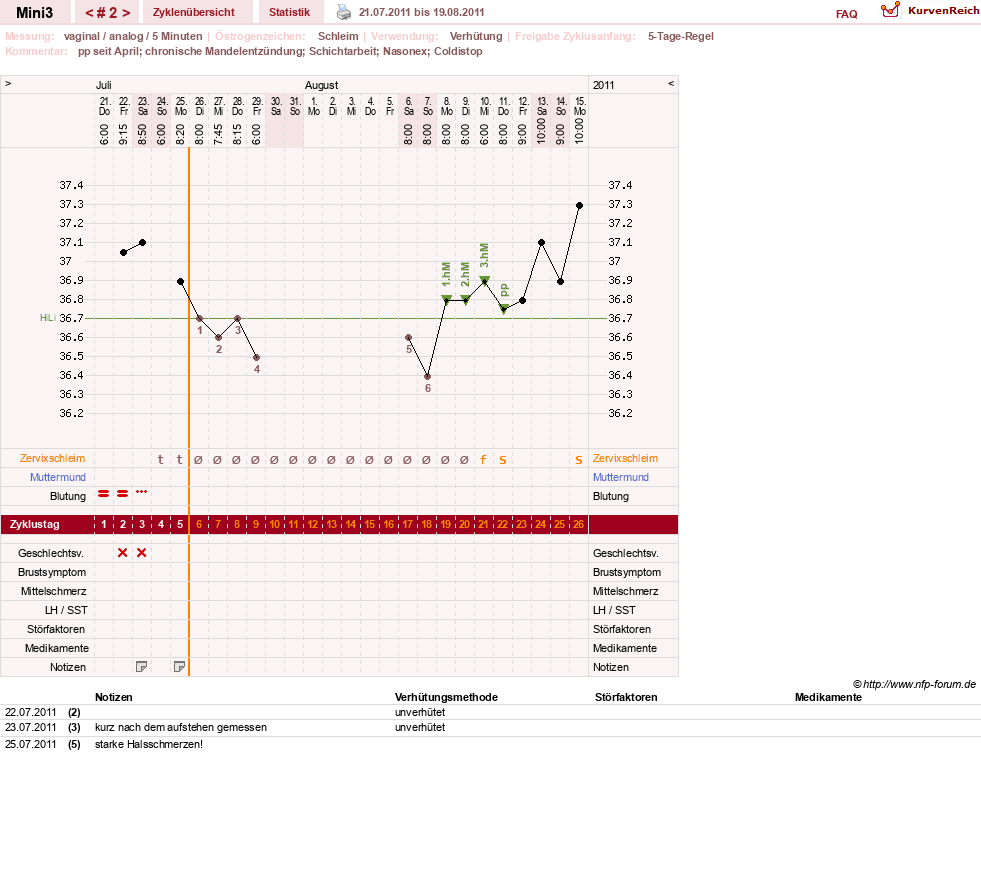The height and width of the screenshot is (896, 981).
Task: Click the mucus 'ø' symbol on day 6
Action: (198, 460)
